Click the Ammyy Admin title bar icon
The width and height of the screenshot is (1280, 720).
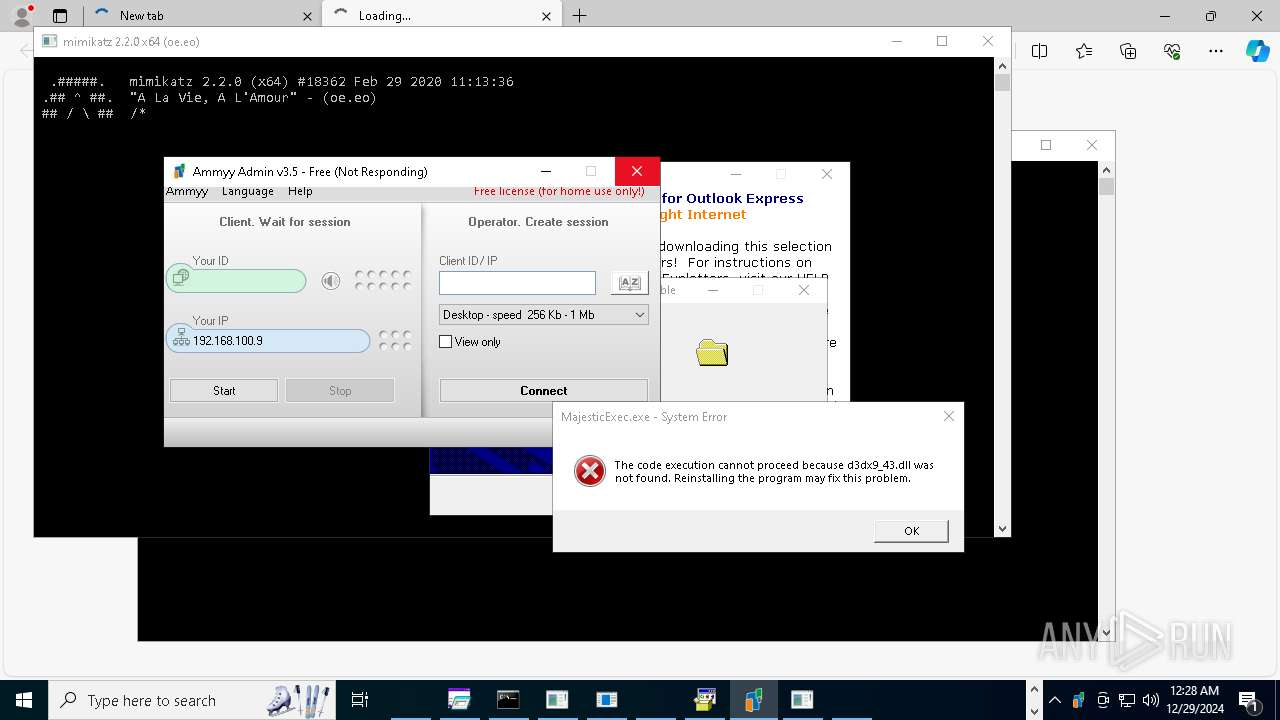180,171
